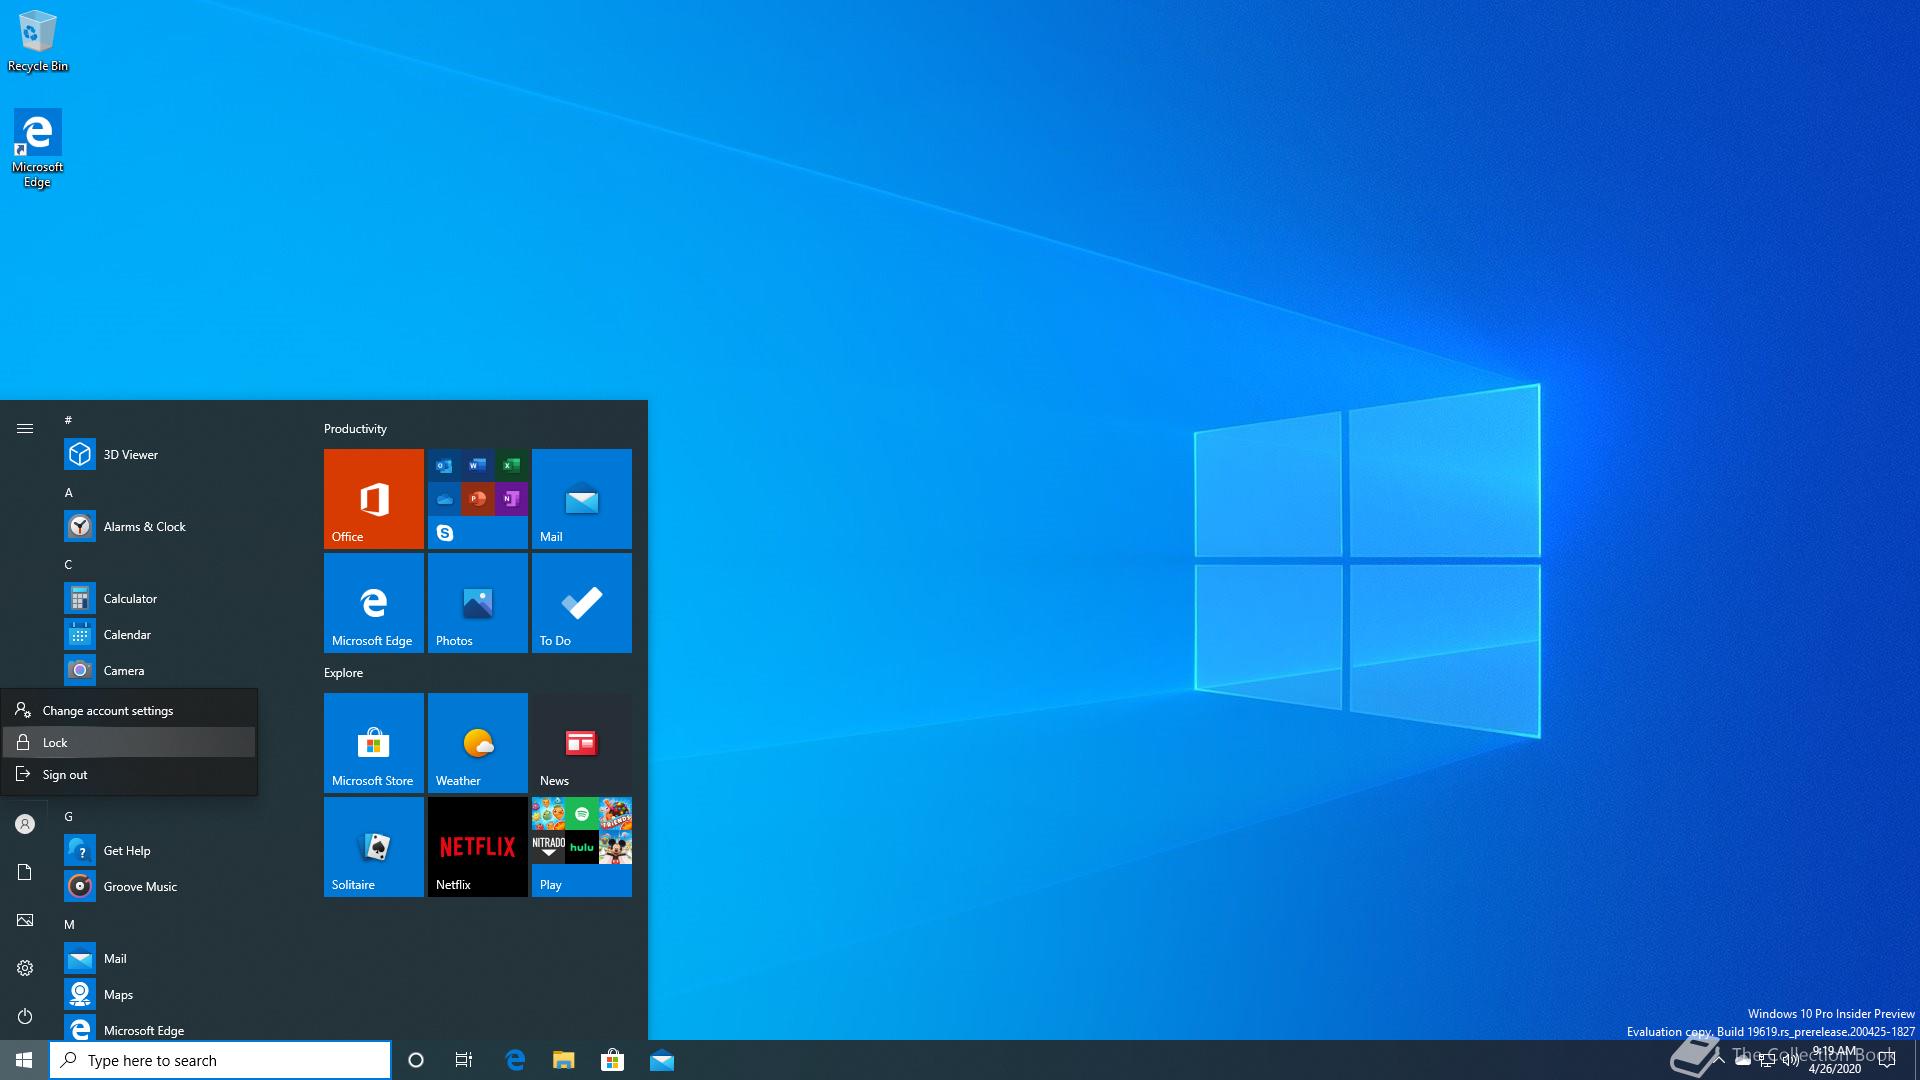Click the Explore group title
The image size is (1920, 1080).
(343, 673)
